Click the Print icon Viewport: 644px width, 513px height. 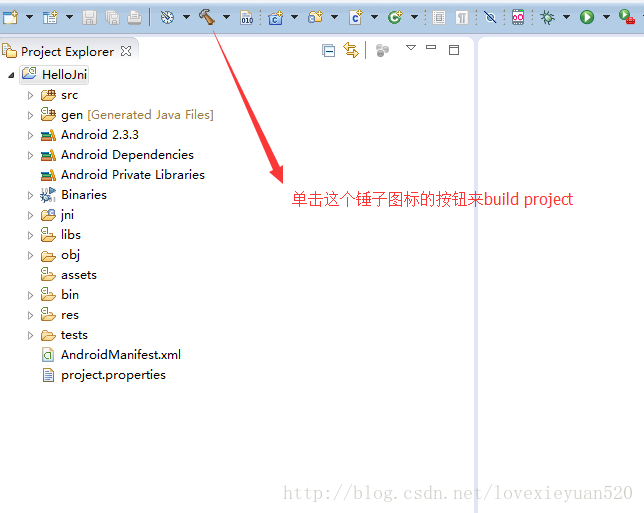[134, 17]
